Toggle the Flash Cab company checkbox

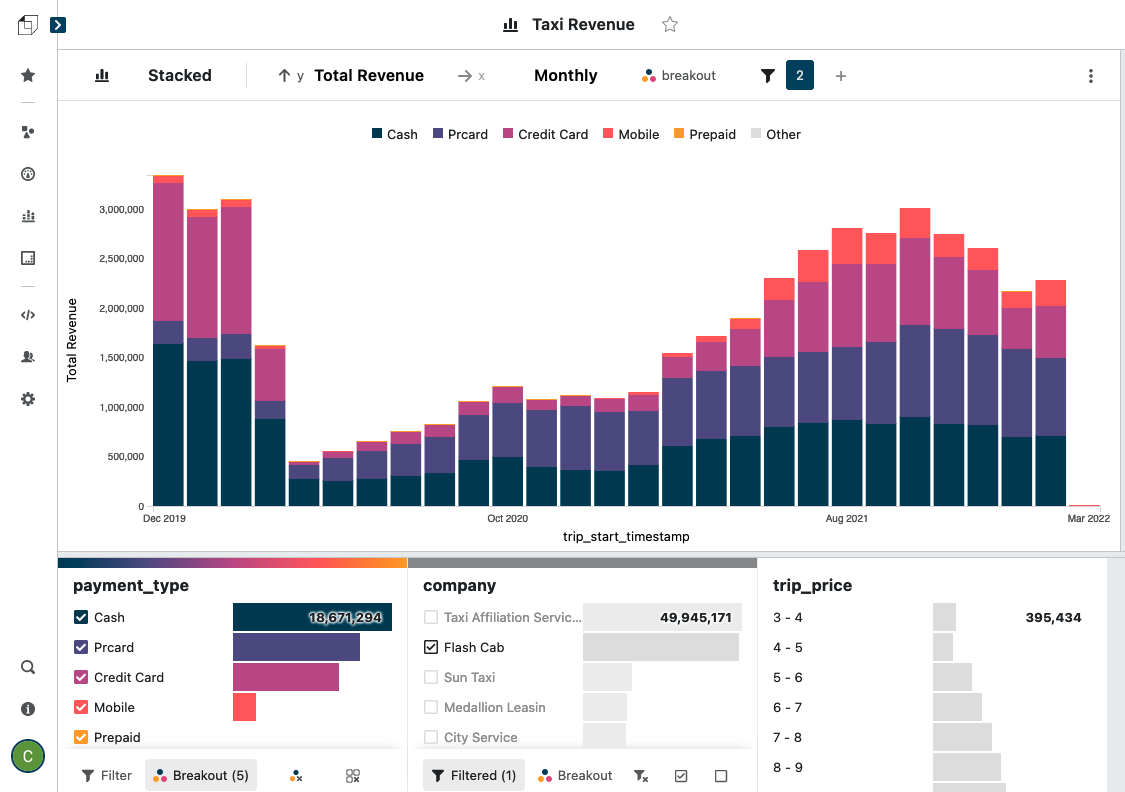[431, 648]
